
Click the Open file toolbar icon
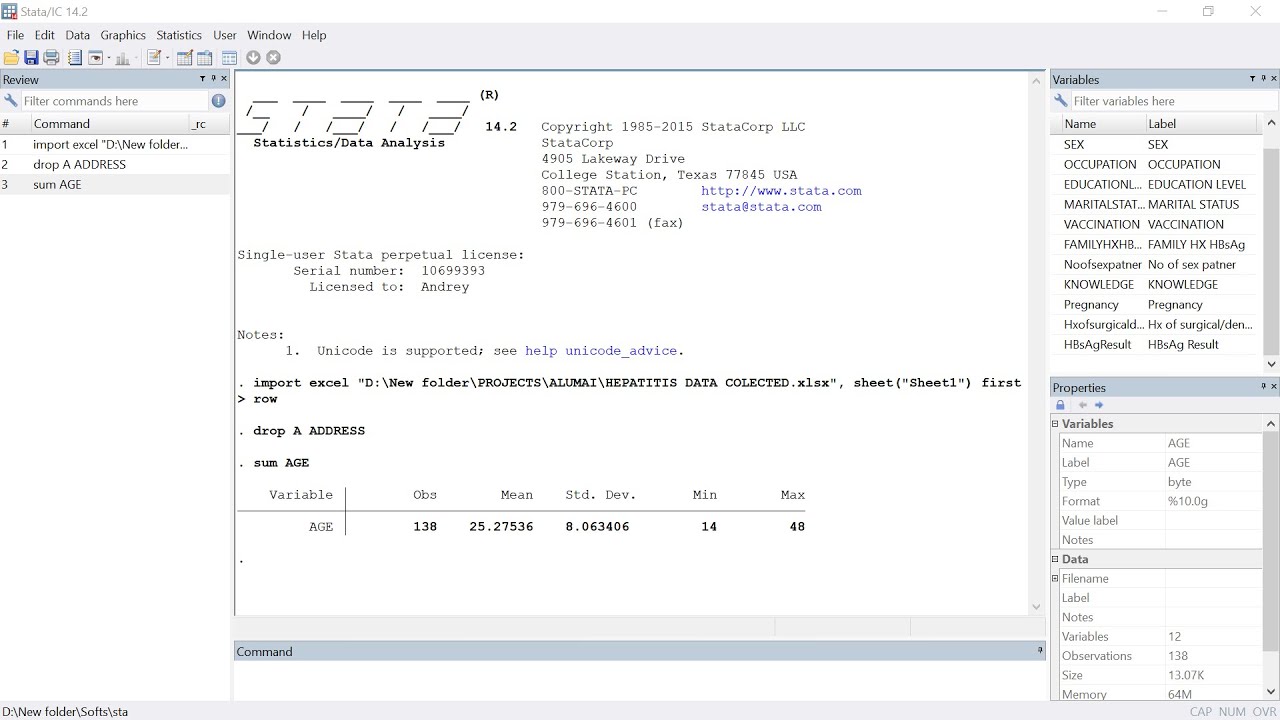(11, 58)
